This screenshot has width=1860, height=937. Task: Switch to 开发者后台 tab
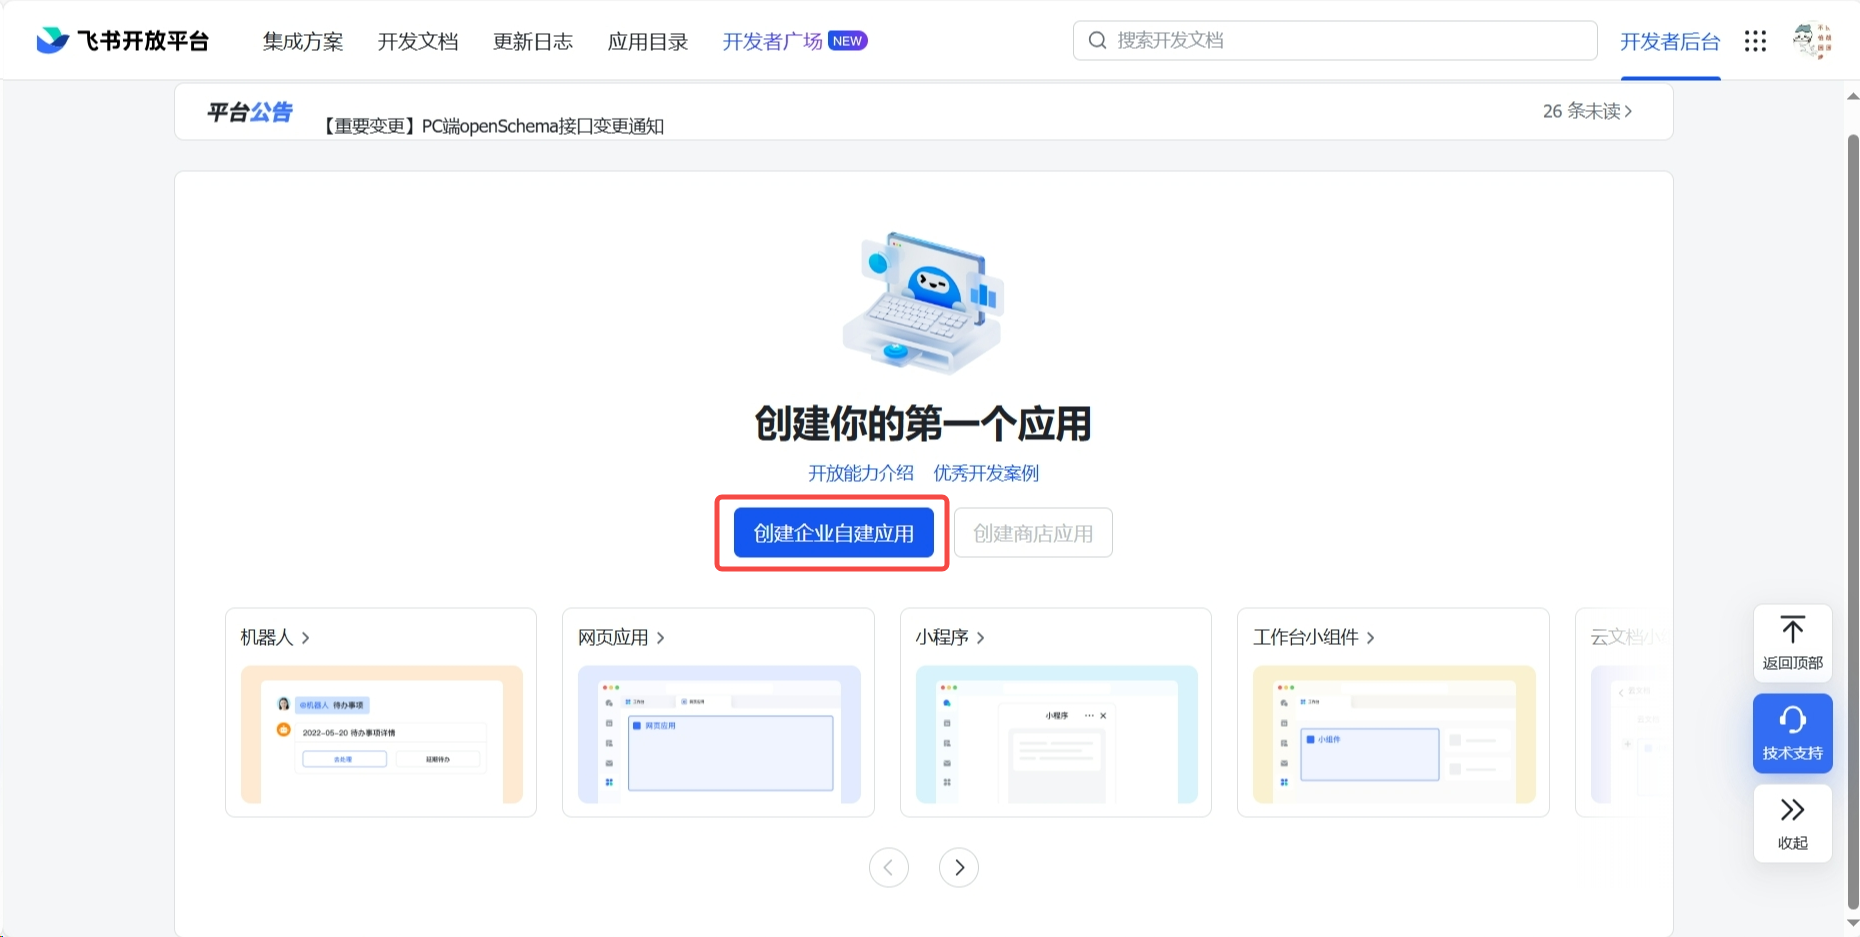click(1670, 41)
